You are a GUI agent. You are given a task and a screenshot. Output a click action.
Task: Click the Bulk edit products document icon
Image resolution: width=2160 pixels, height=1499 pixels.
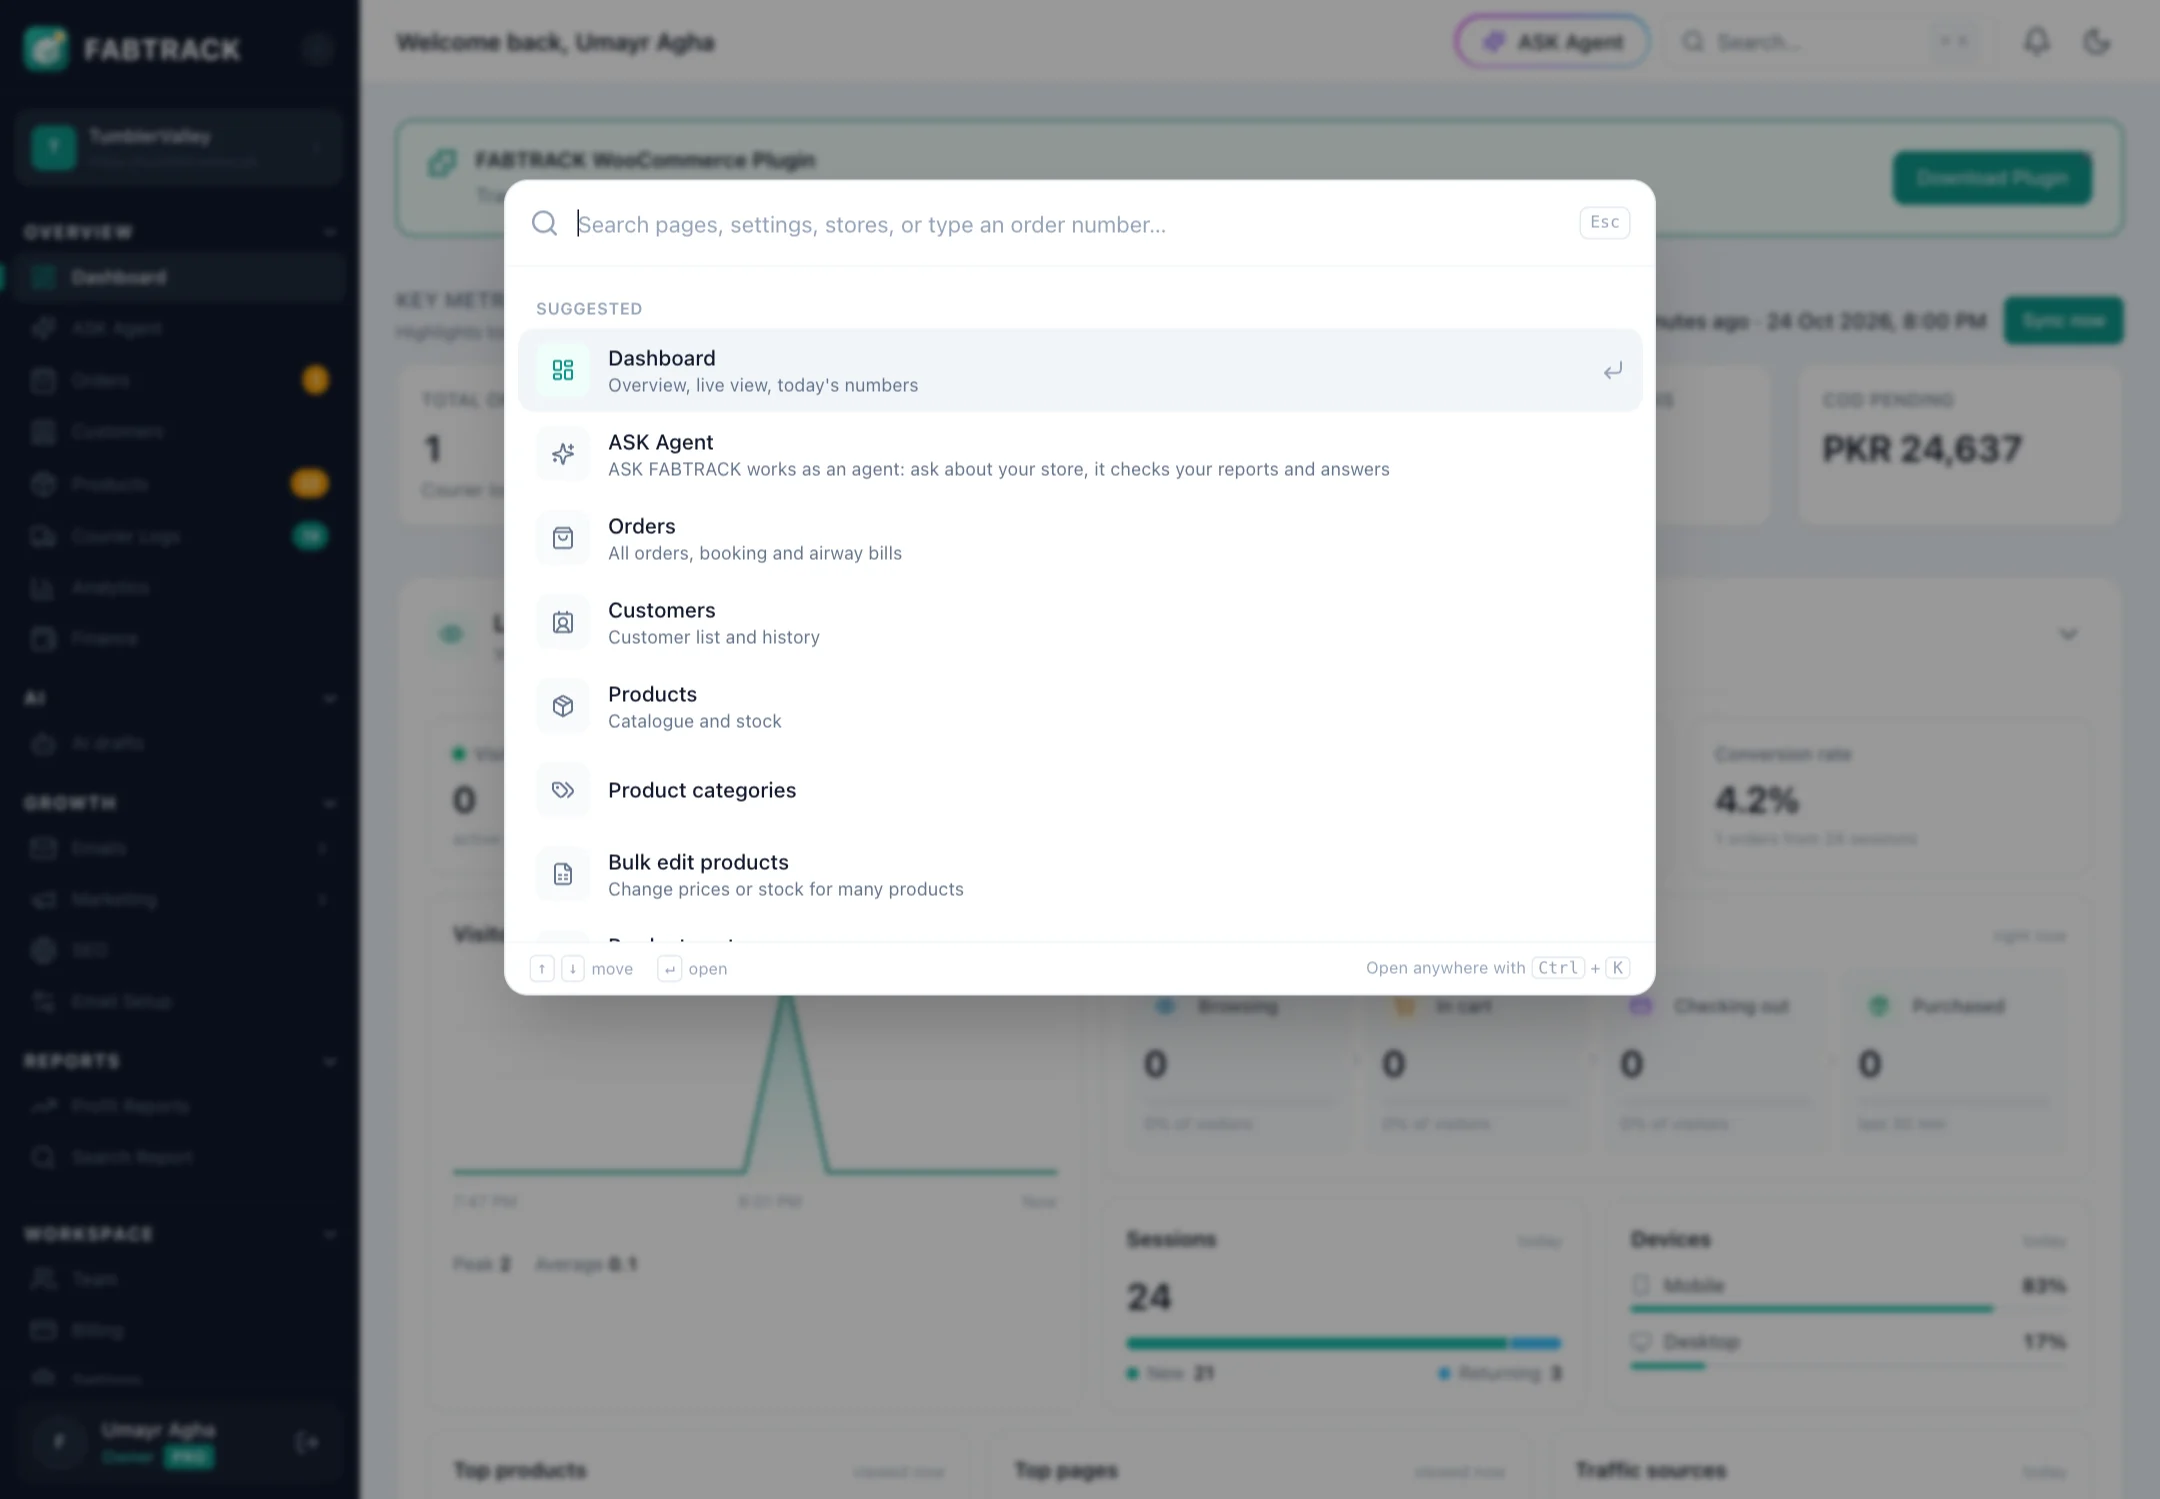563,874
